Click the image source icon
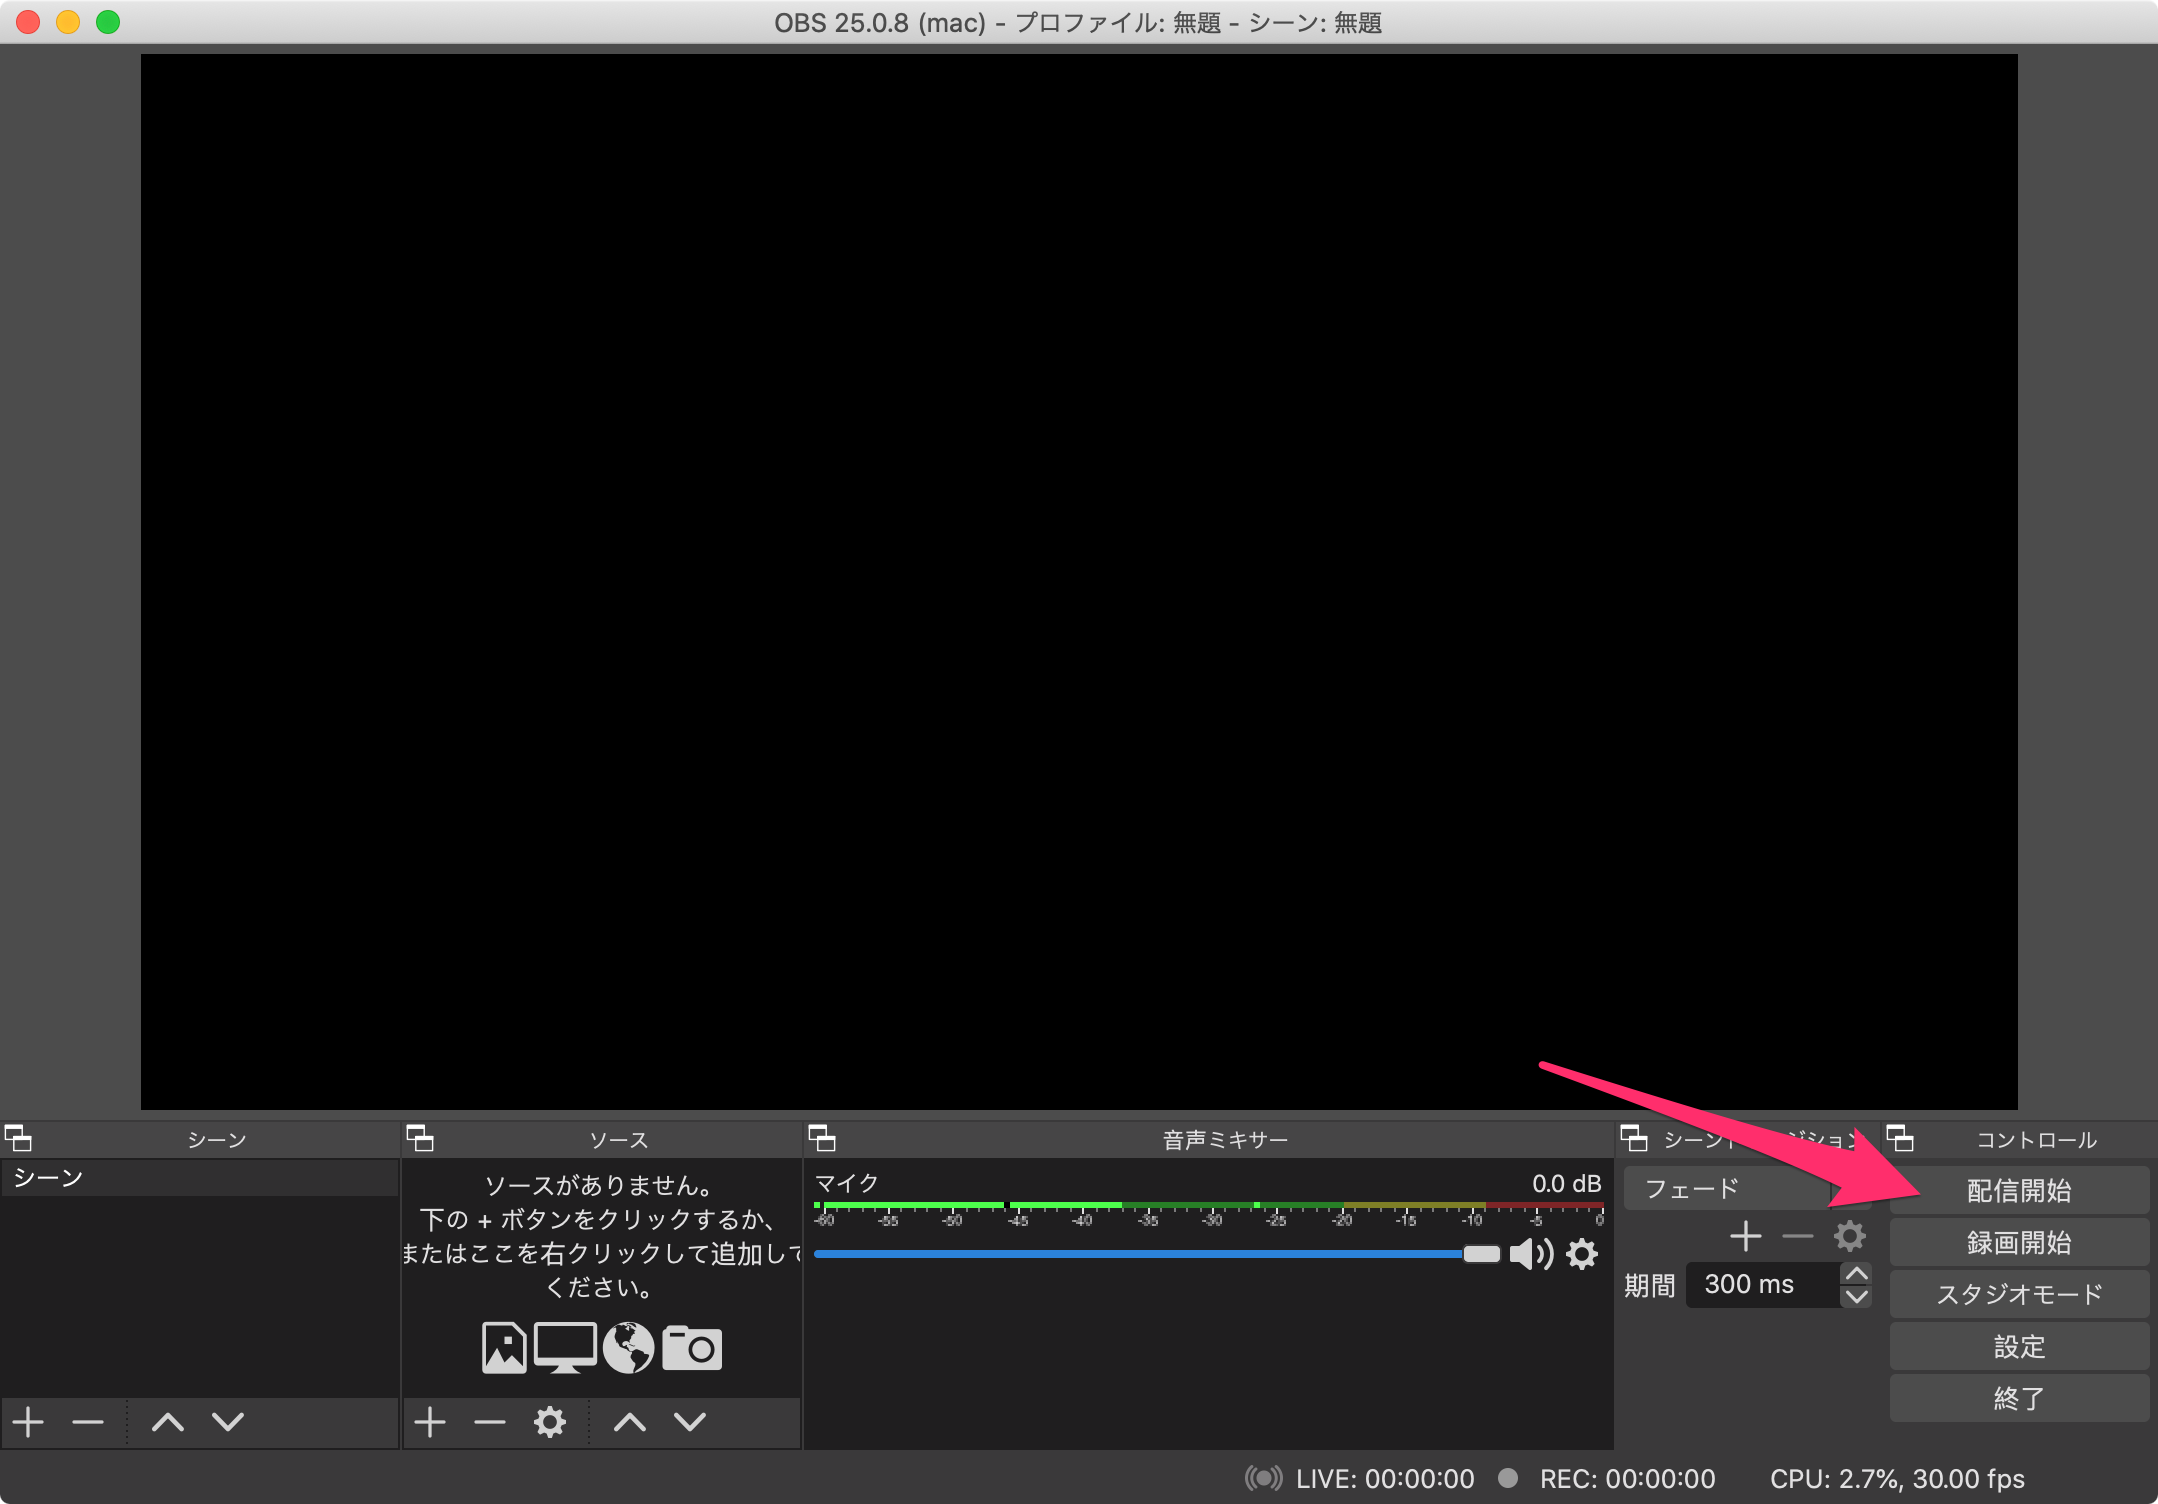Screen dimensions: 2158x1504 click(x=504, y=1347)
